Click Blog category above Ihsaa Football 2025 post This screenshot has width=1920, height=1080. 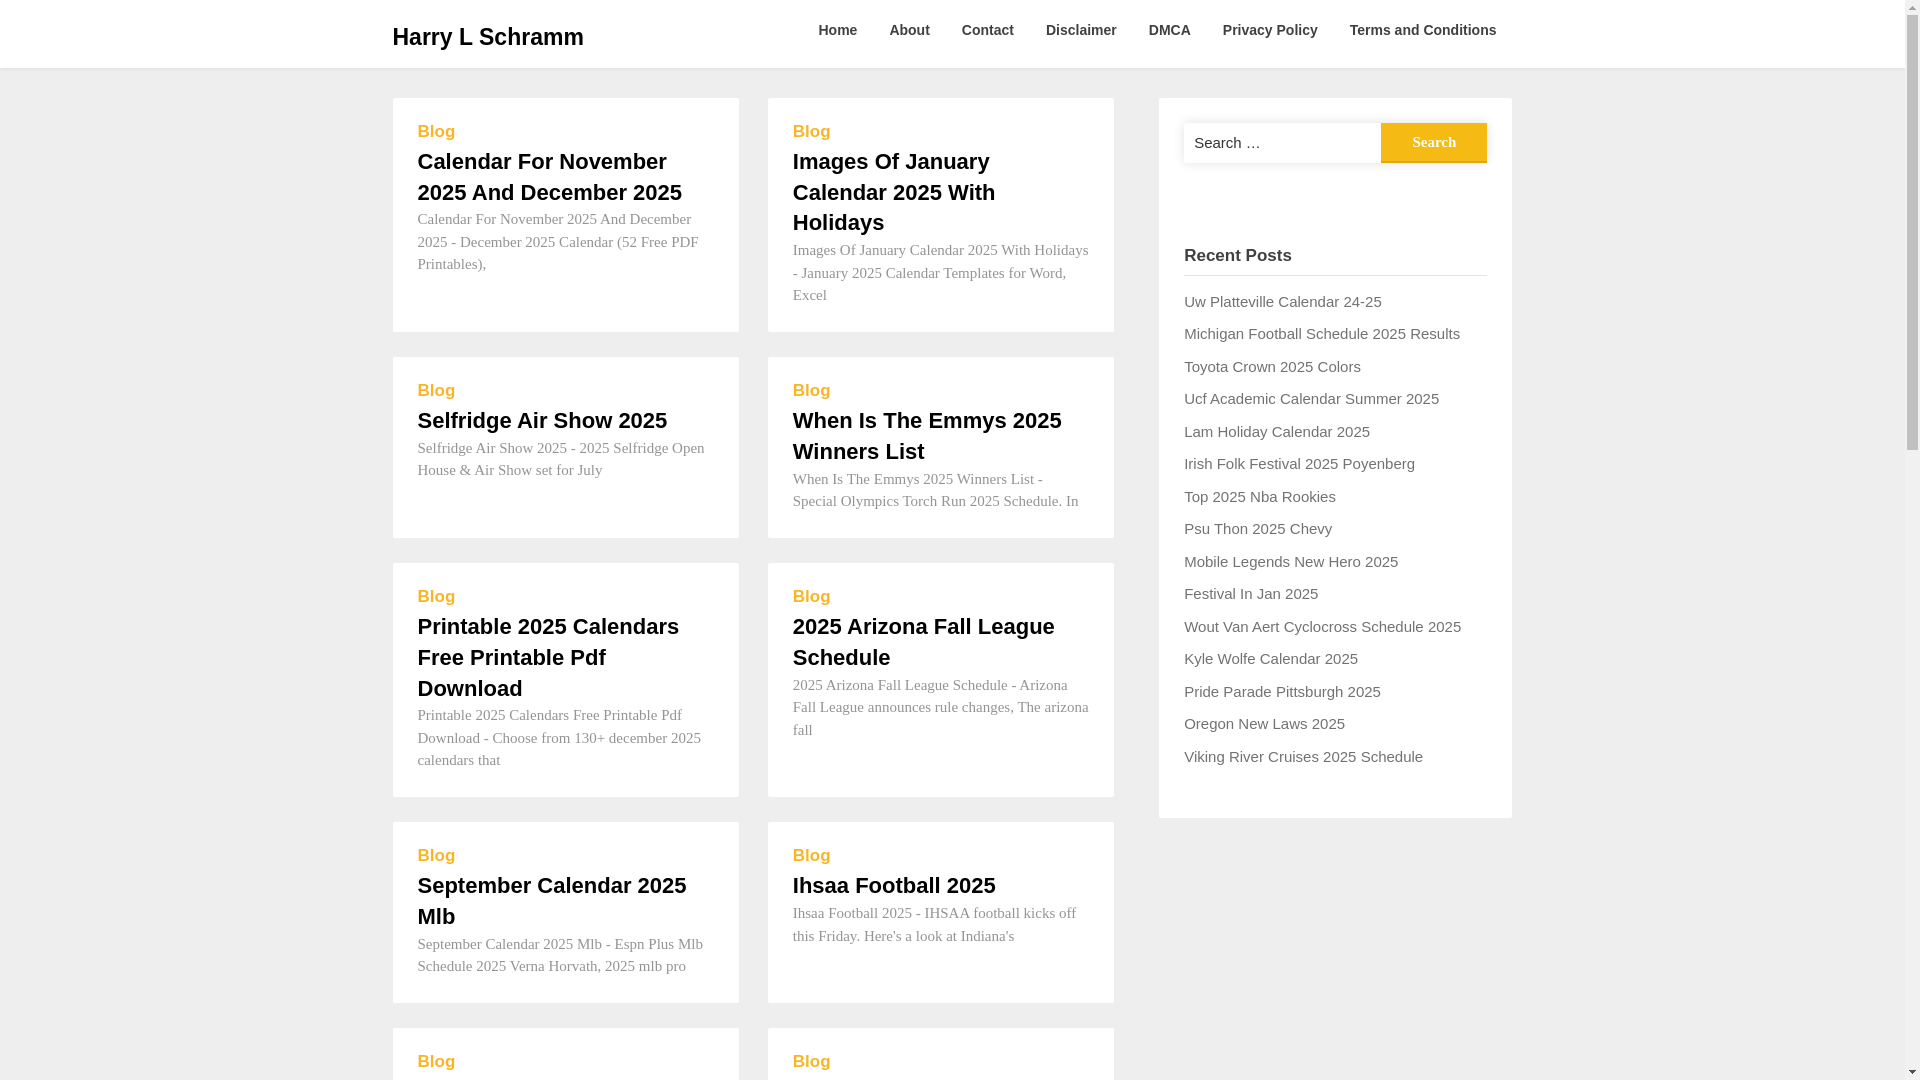point(811,856)
